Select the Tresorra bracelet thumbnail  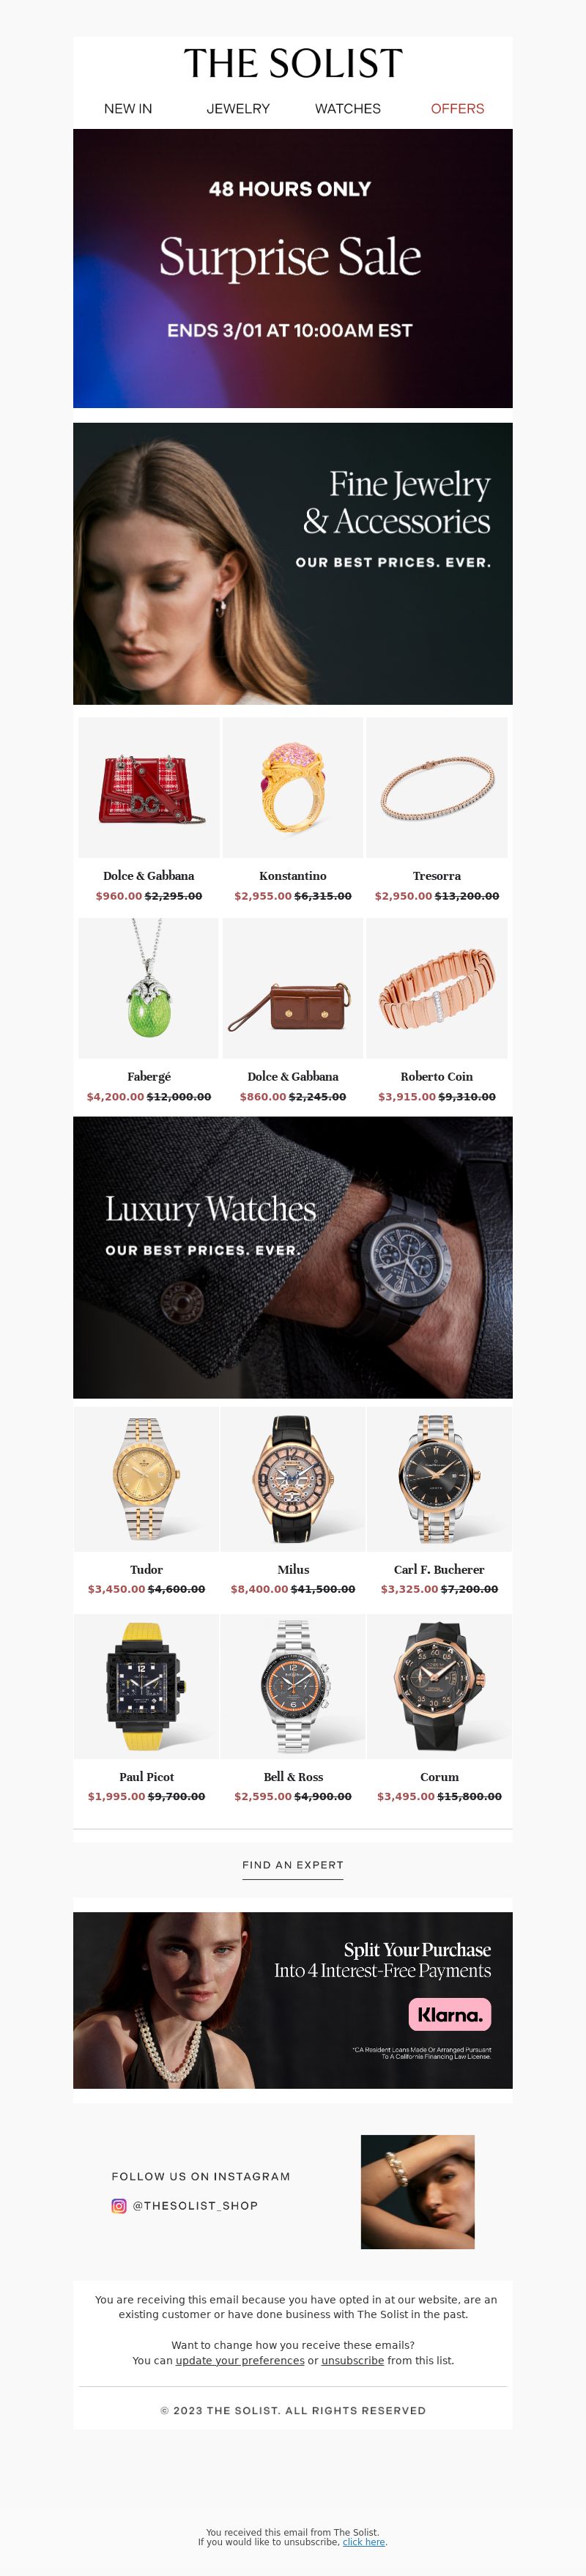[437, 787]
